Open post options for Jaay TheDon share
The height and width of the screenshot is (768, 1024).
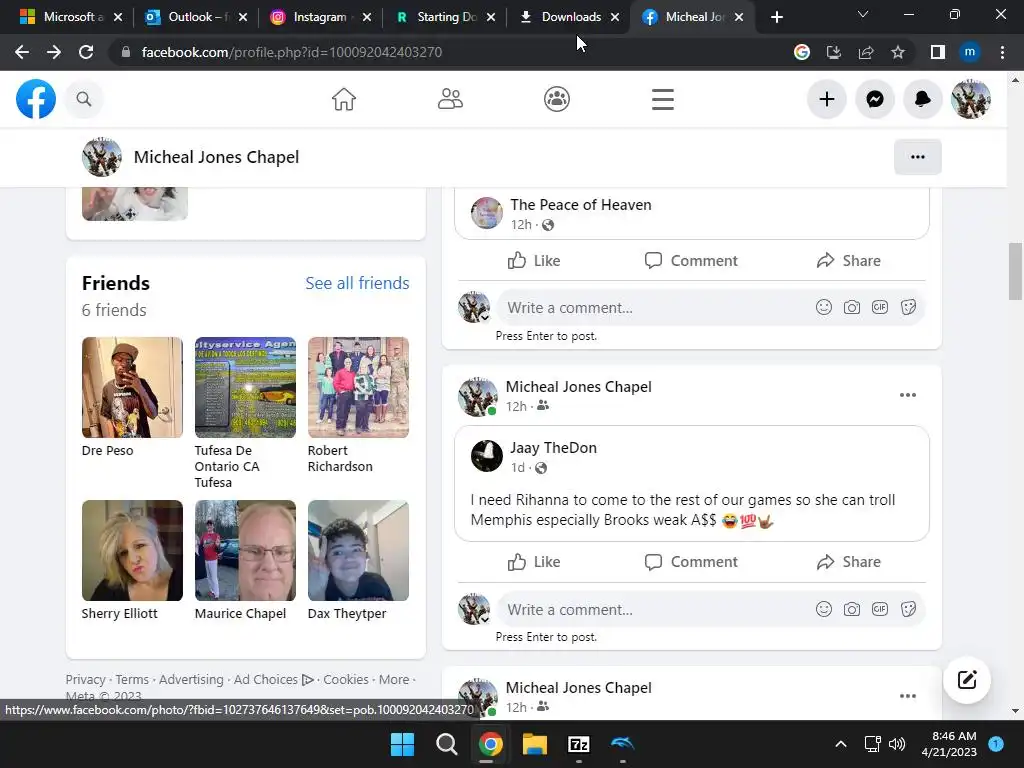point(908,395)
